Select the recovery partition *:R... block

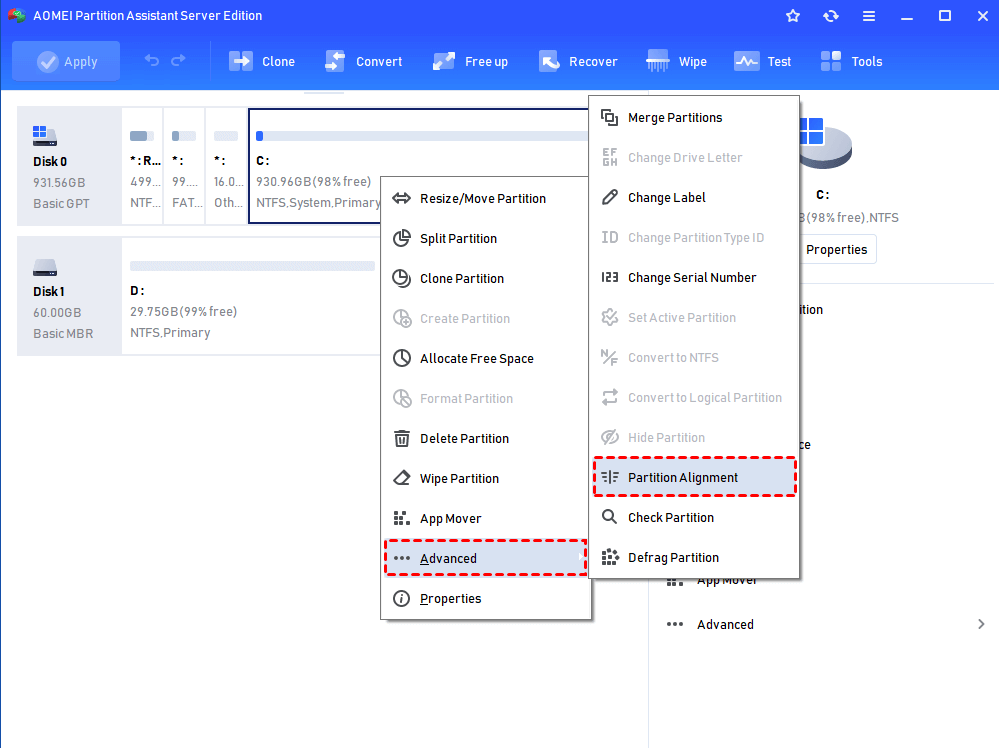coord(142,166)
